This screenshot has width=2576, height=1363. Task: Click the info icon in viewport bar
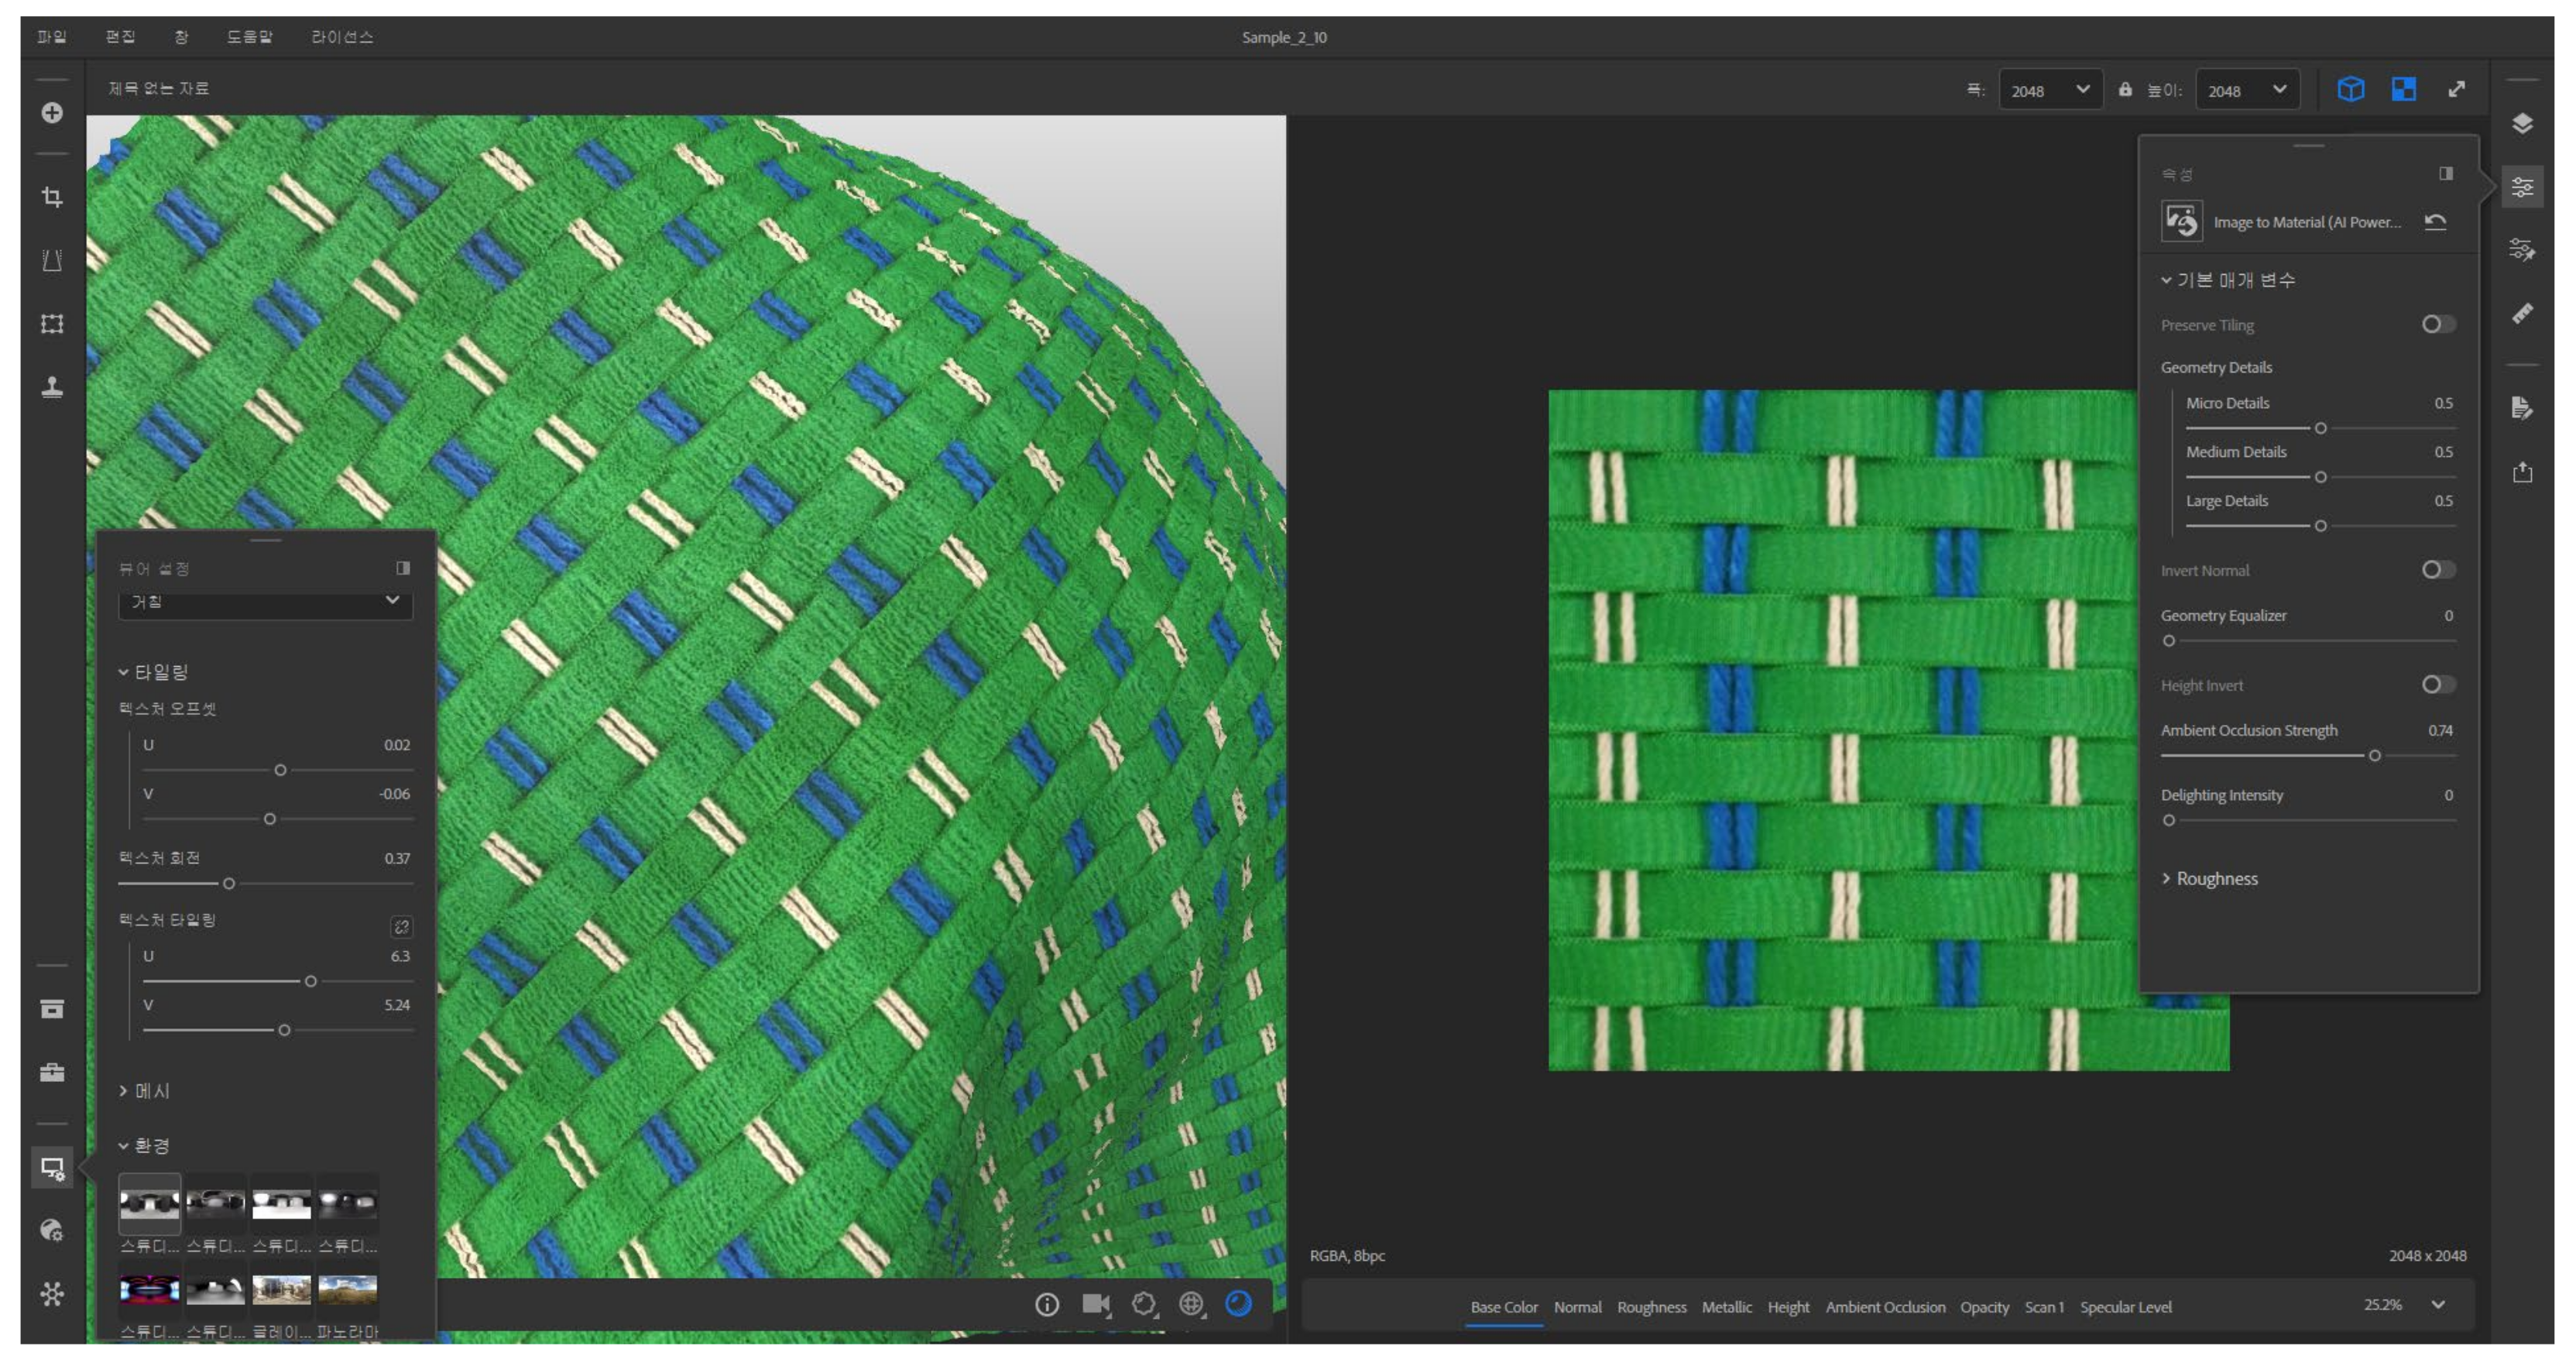pyautogui.click(x=1046, y=1304)
